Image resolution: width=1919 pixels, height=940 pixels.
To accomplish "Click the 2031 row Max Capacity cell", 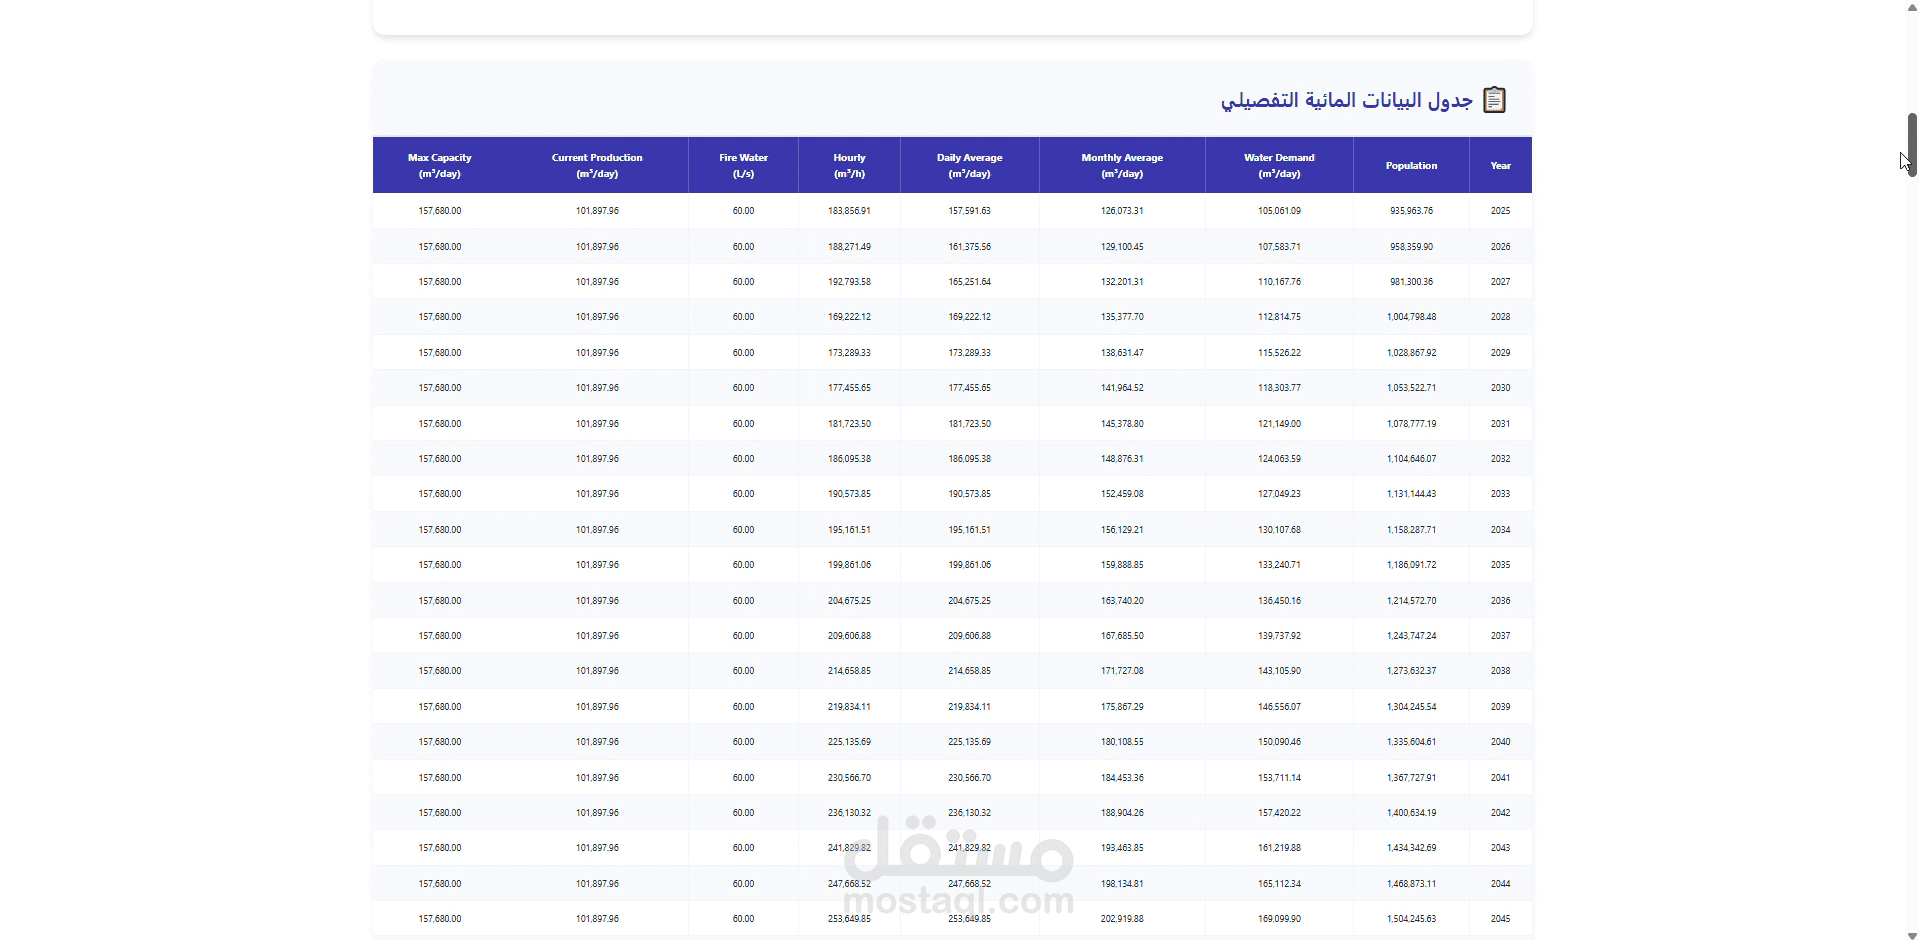I will click(439, 424).
